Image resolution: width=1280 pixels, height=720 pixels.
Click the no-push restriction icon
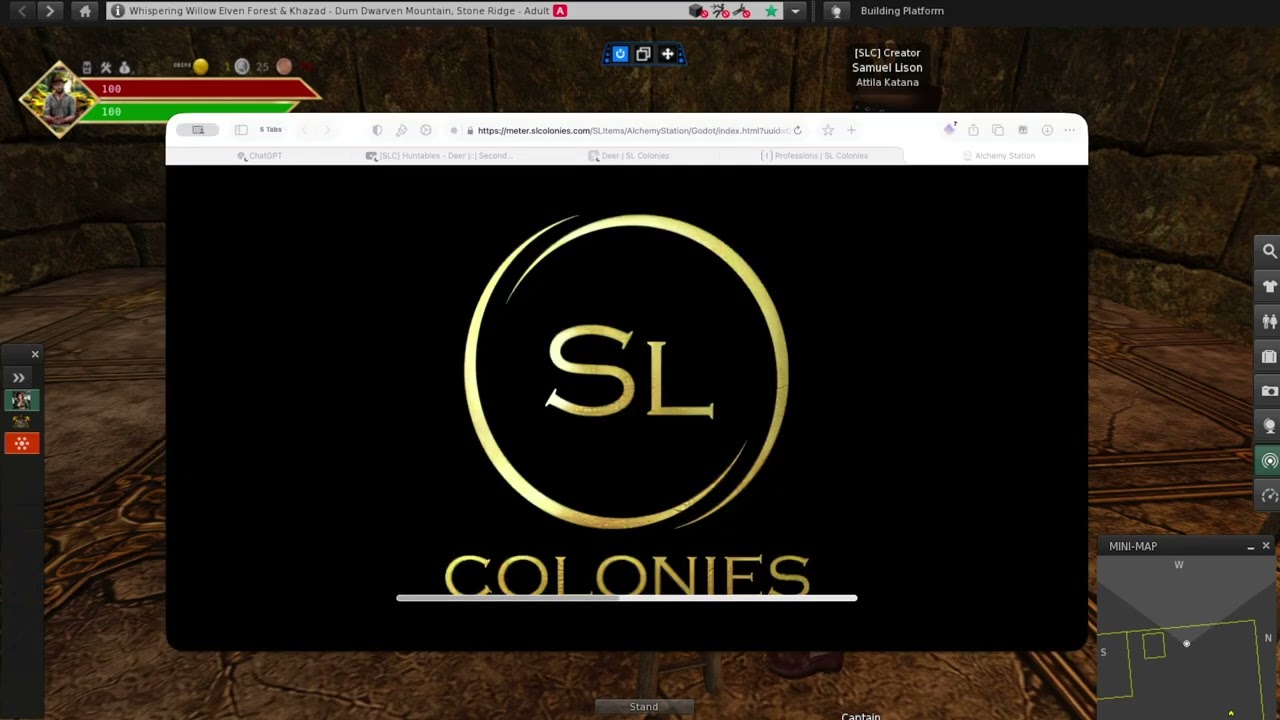coord(719,11)
